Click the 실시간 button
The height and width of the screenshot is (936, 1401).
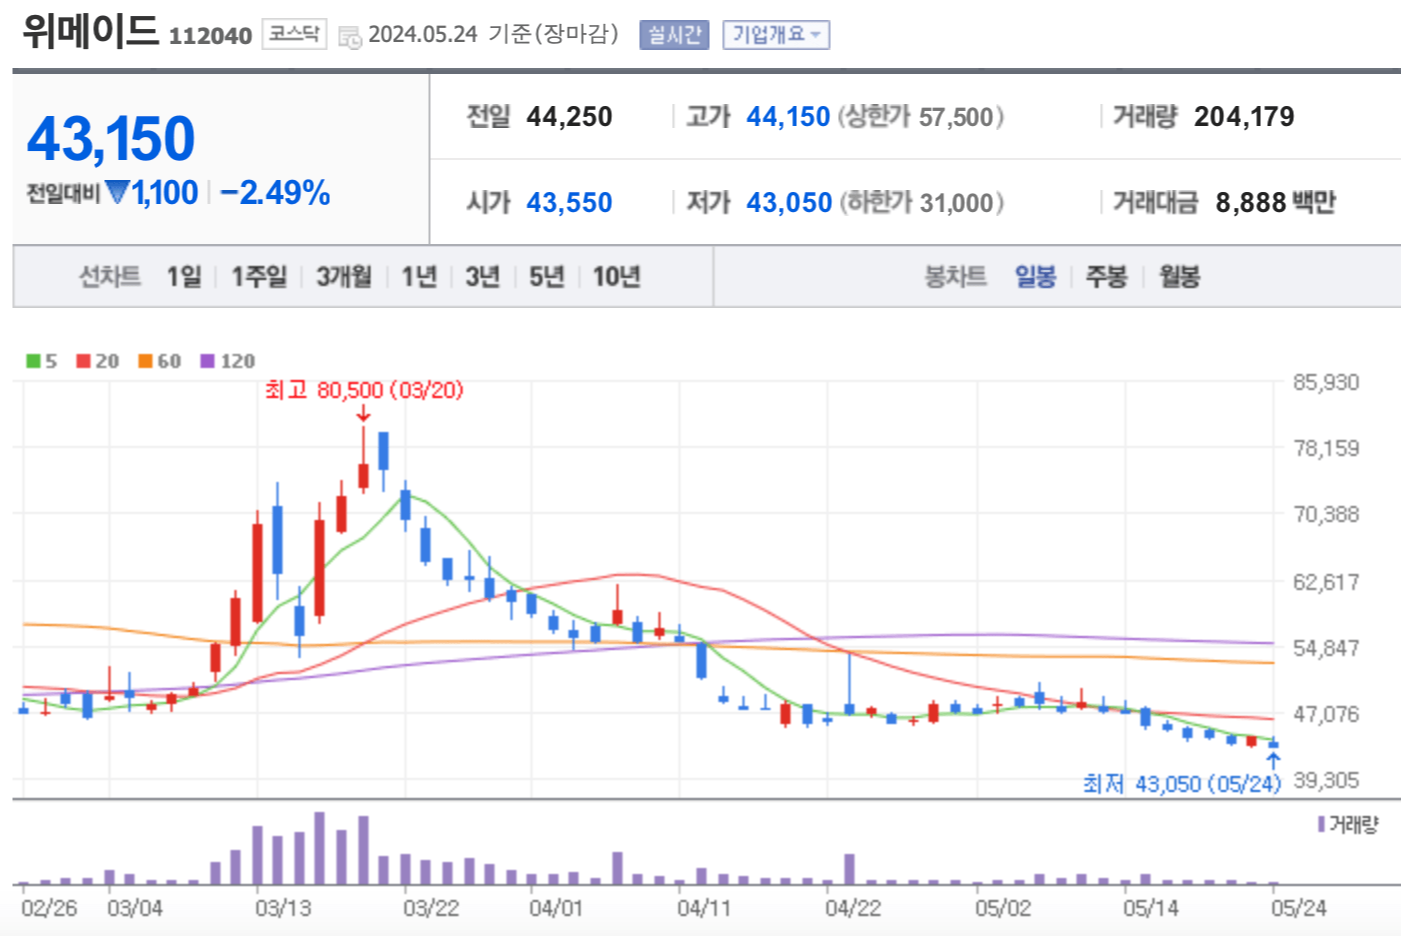click(674, 35)
